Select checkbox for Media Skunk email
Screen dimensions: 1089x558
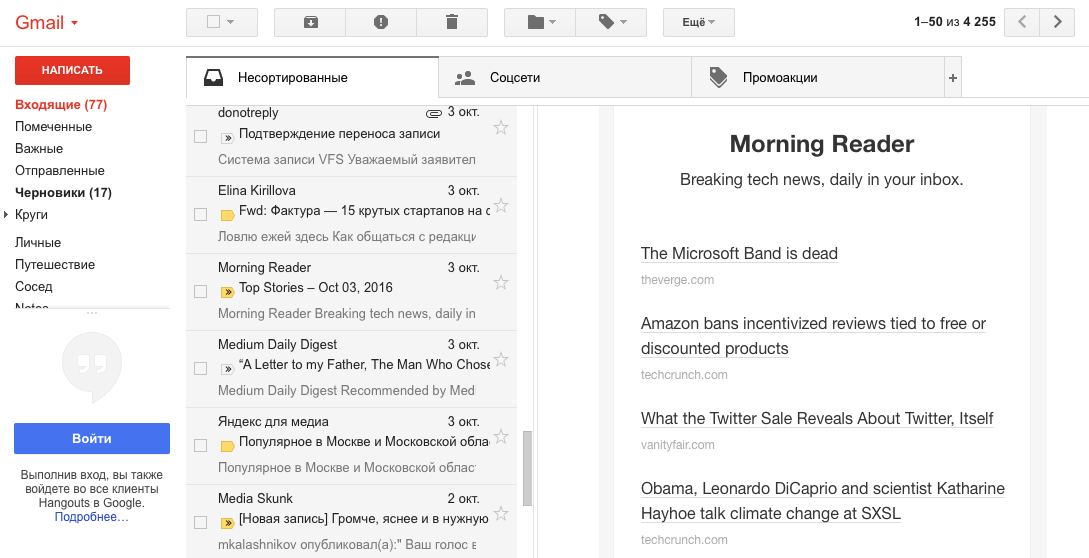201,522
